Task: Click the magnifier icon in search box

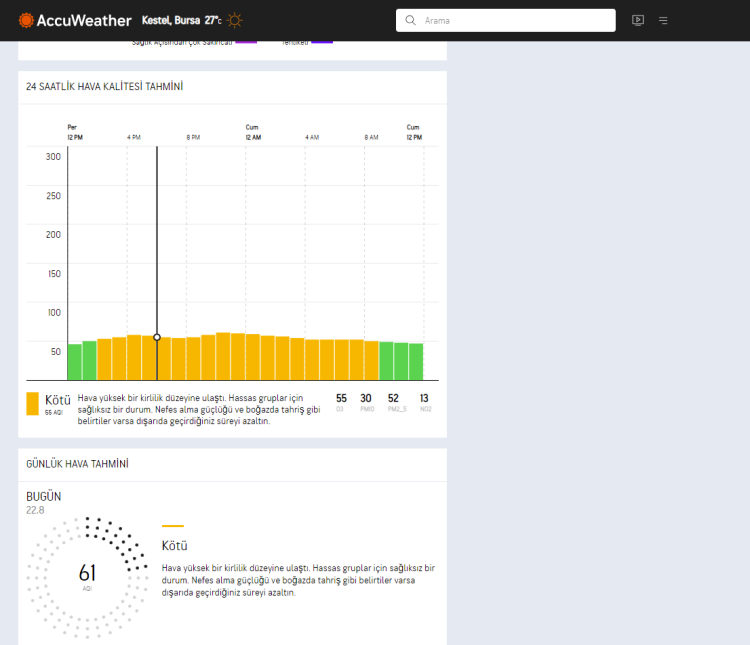Action: coord(410,20)
